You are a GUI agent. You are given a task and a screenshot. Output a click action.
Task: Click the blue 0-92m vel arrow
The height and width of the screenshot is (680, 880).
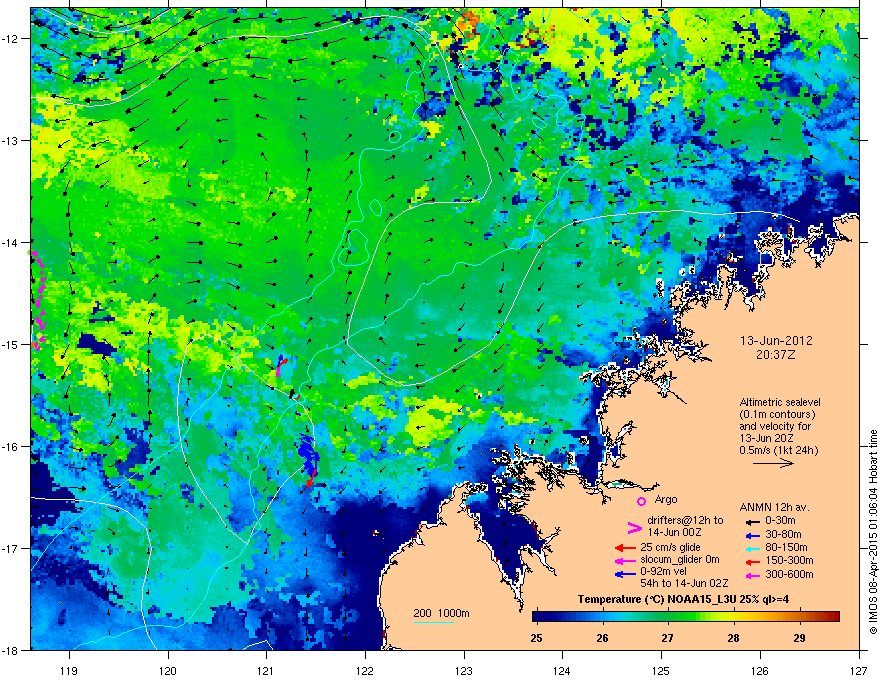[x=625, y=574]
